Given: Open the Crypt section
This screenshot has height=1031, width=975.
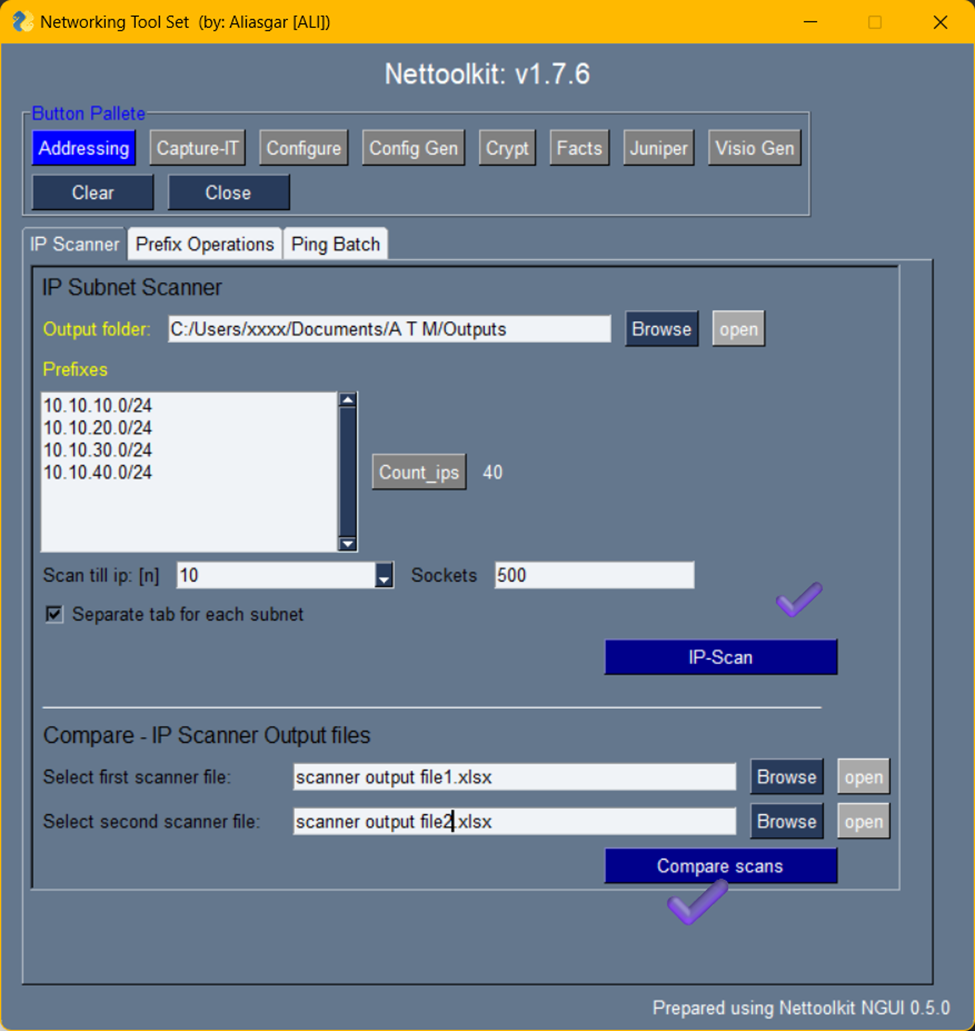Looking at the screenshot, I should (507, 148).
